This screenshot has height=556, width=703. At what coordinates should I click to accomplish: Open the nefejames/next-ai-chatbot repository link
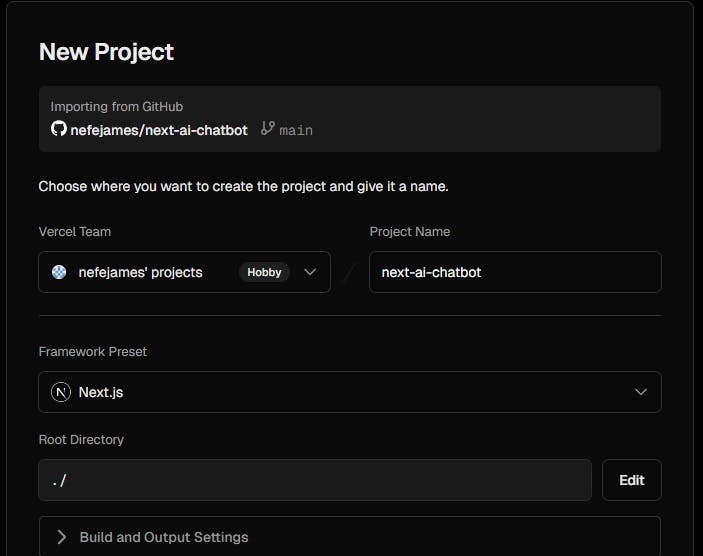pos(158,130)
